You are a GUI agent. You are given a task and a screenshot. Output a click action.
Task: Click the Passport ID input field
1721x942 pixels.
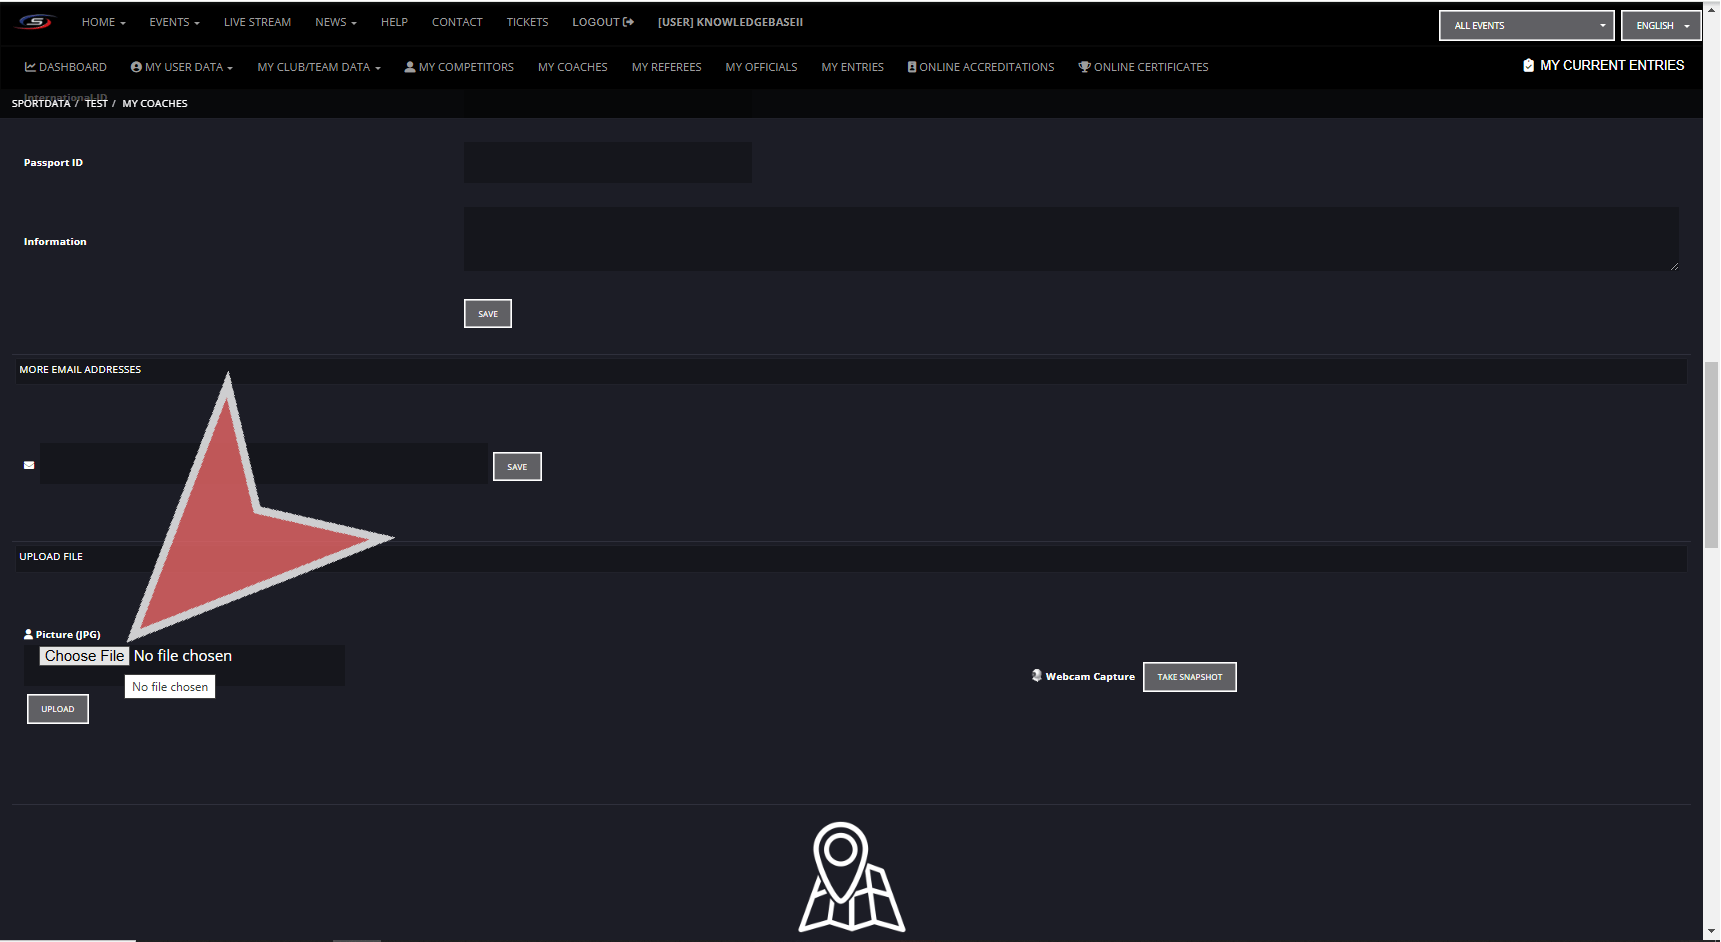click(x=607, y=162)
